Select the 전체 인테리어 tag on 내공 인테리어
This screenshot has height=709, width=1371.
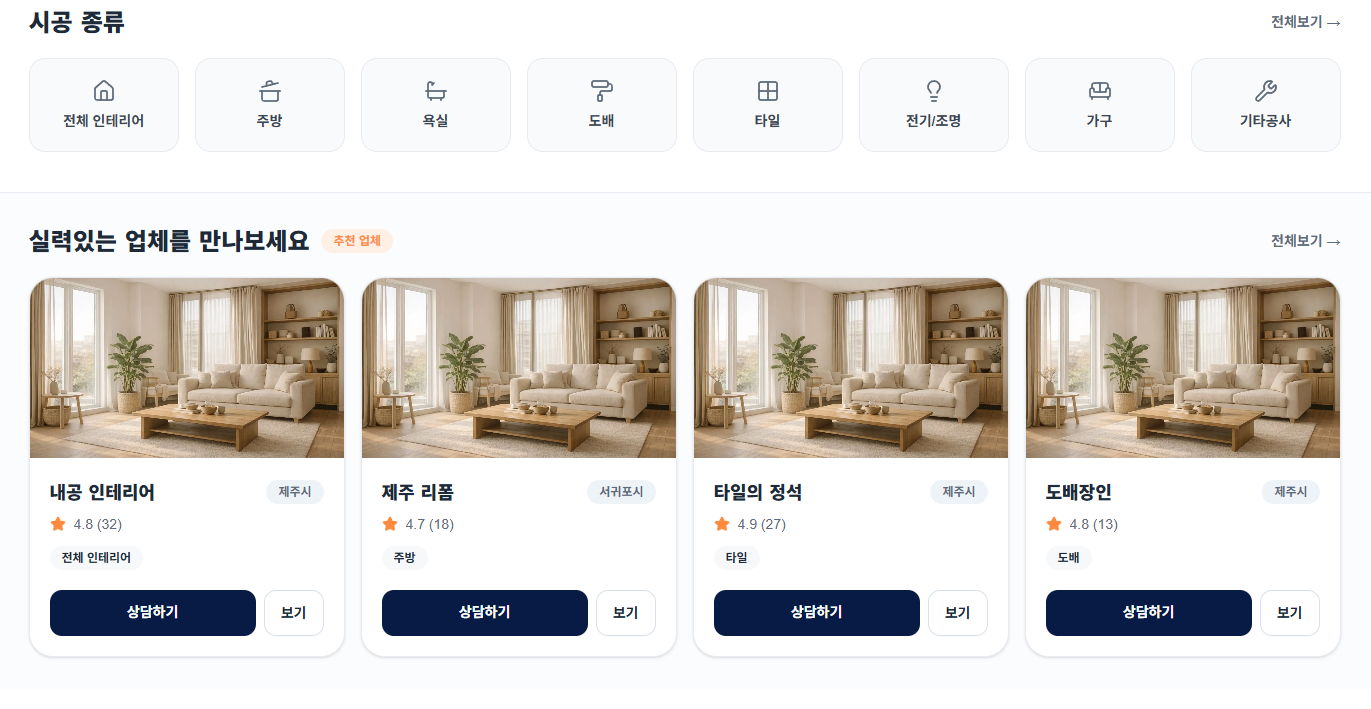pyautogui.click(x=96, y=558)
